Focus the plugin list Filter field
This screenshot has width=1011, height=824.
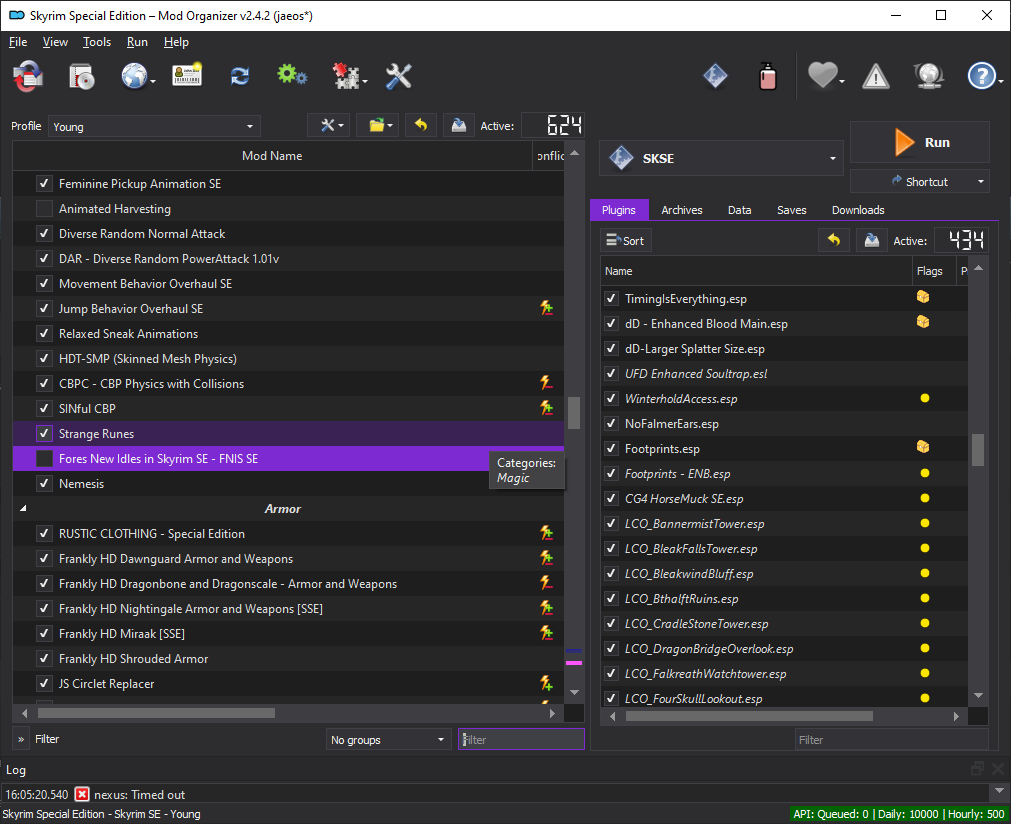(891, 740)
